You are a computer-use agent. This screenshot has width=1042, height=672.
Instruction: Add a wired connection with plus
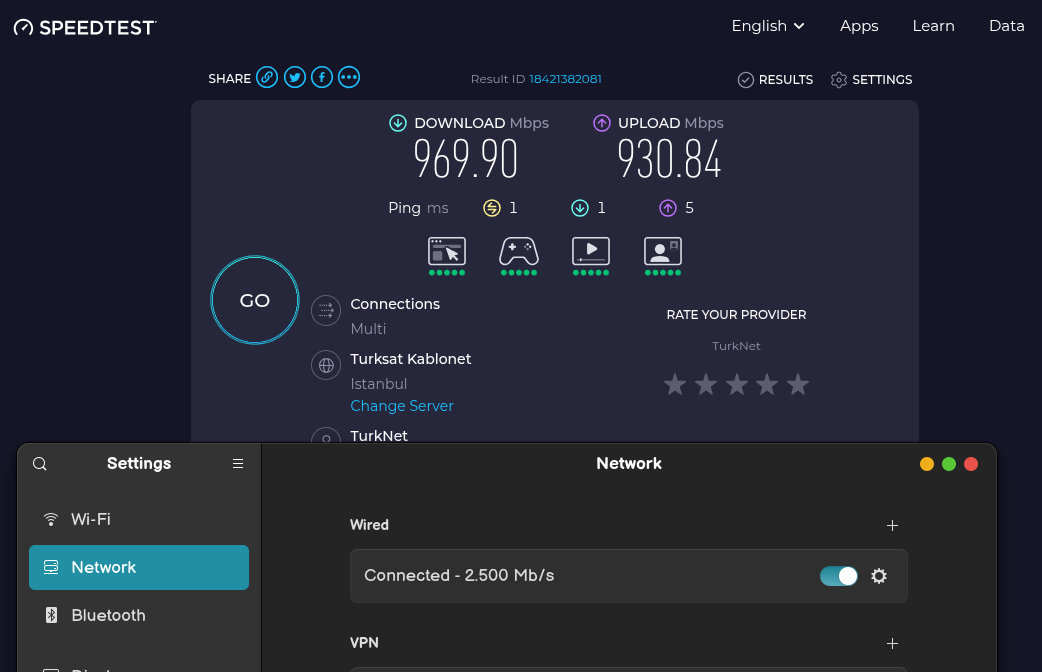(892, 526)
